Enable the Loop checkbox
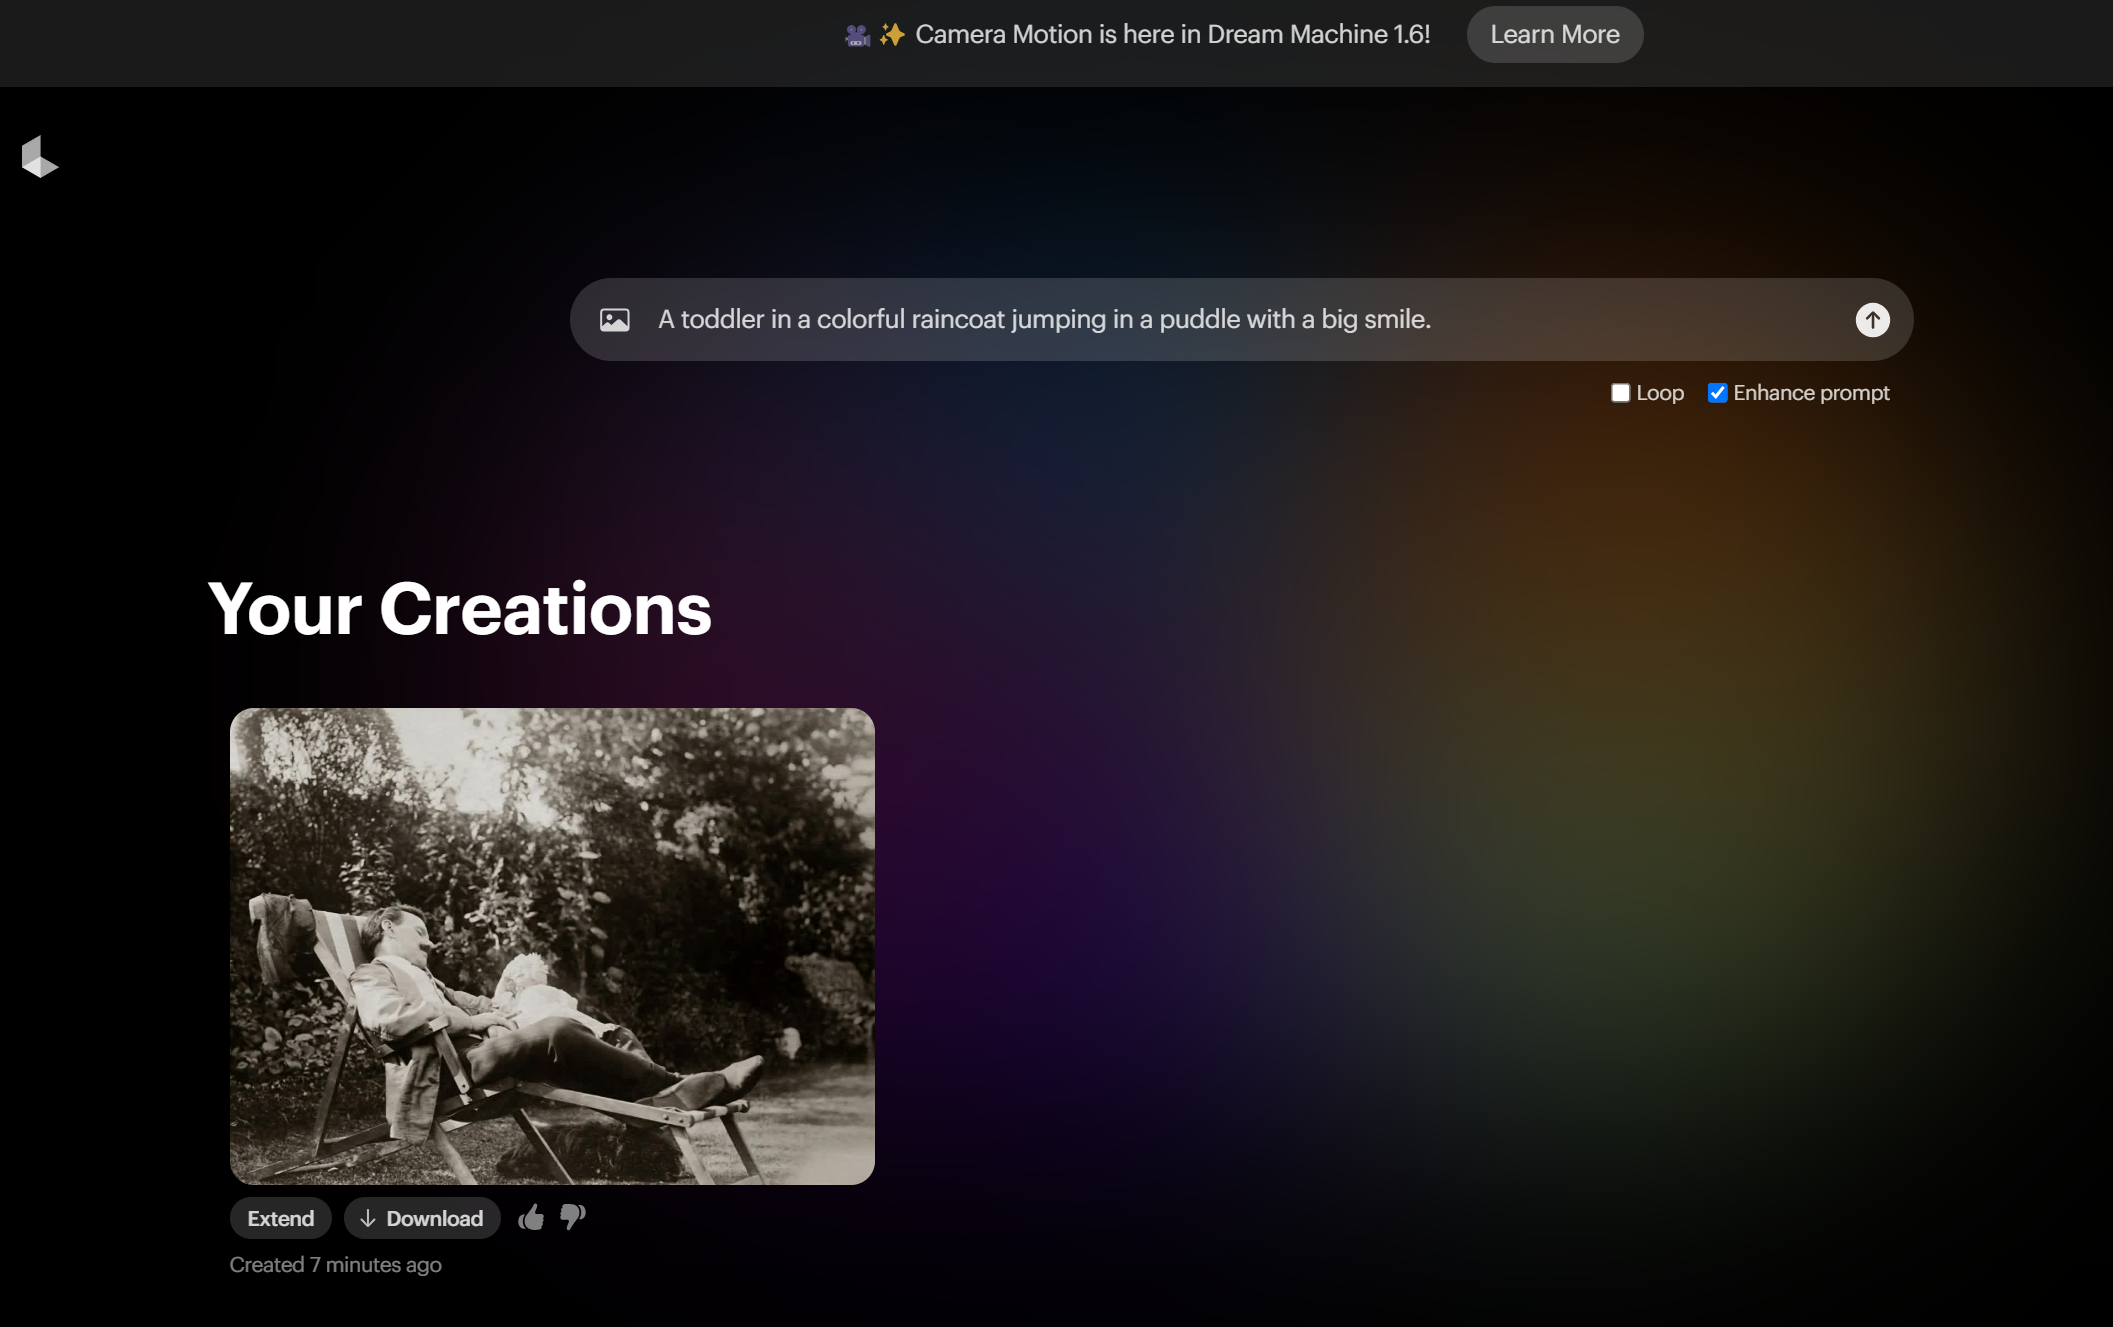 [x=1620, y=393]
